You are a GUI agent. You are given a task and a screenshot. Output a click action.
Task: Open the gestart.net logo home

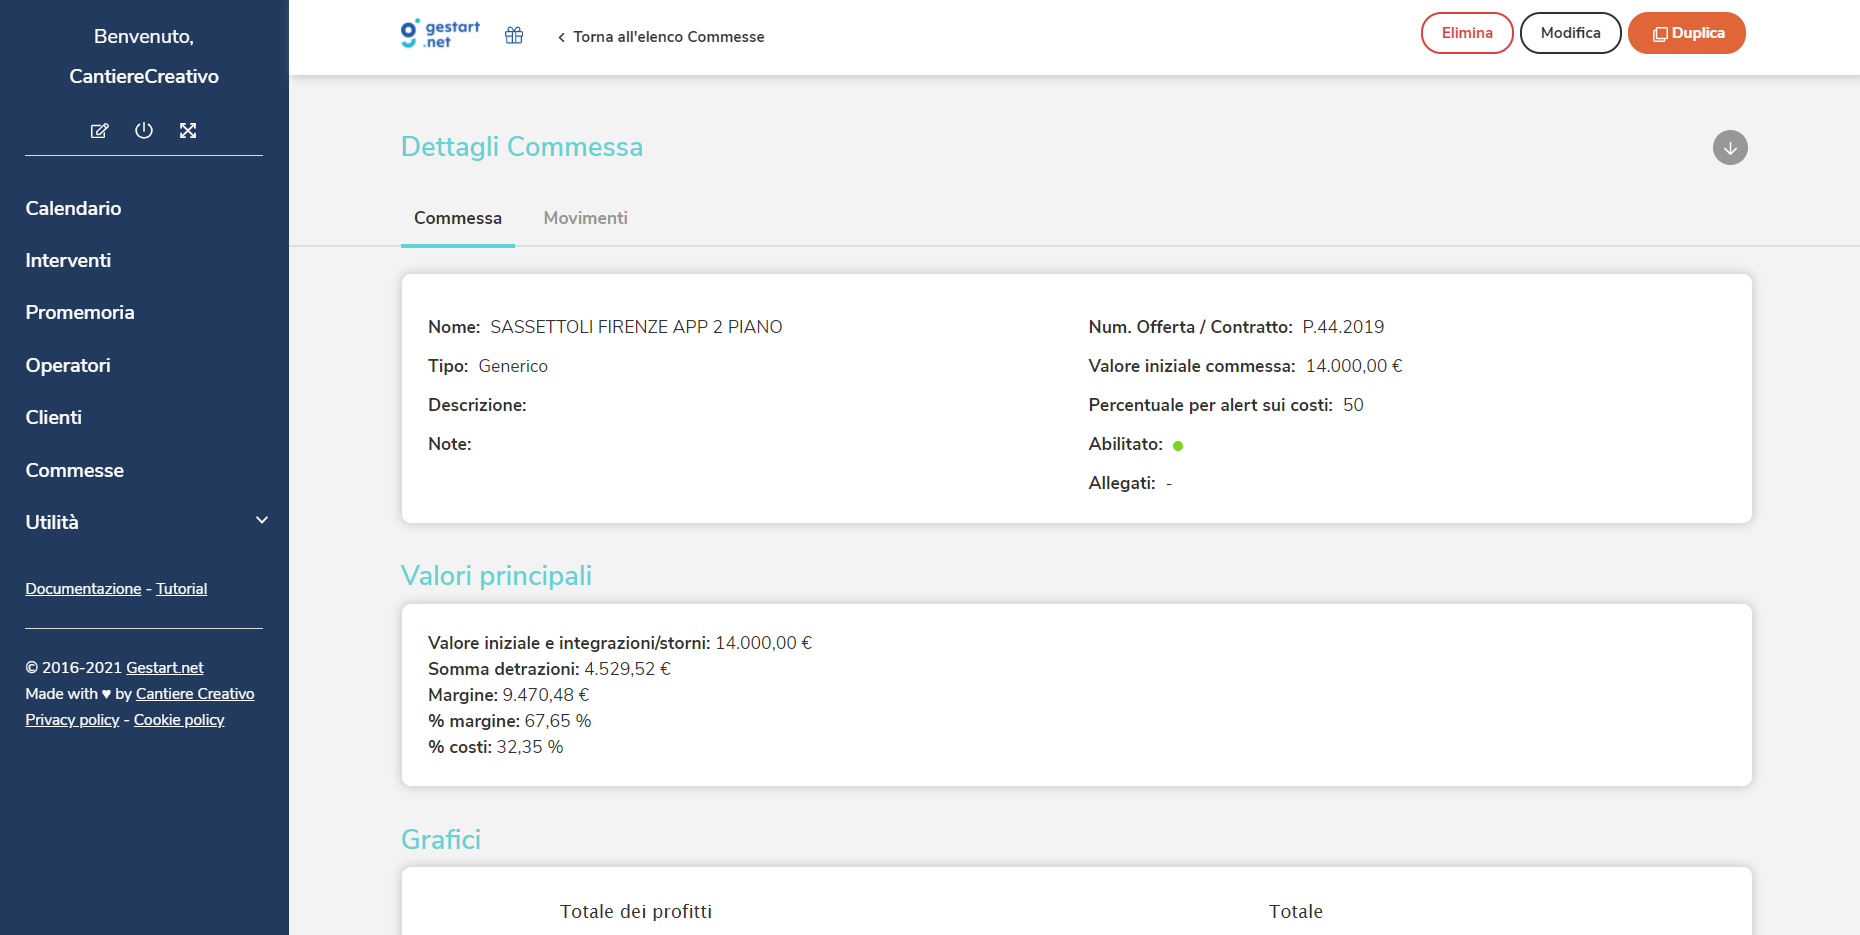point(440,34)
